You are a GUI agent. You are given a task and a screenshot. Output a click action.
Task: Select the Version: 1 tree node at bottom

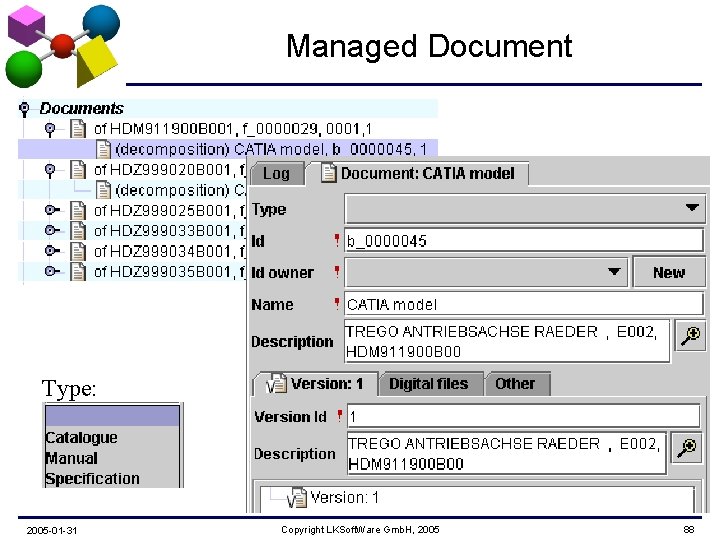[x=344, y=497]
